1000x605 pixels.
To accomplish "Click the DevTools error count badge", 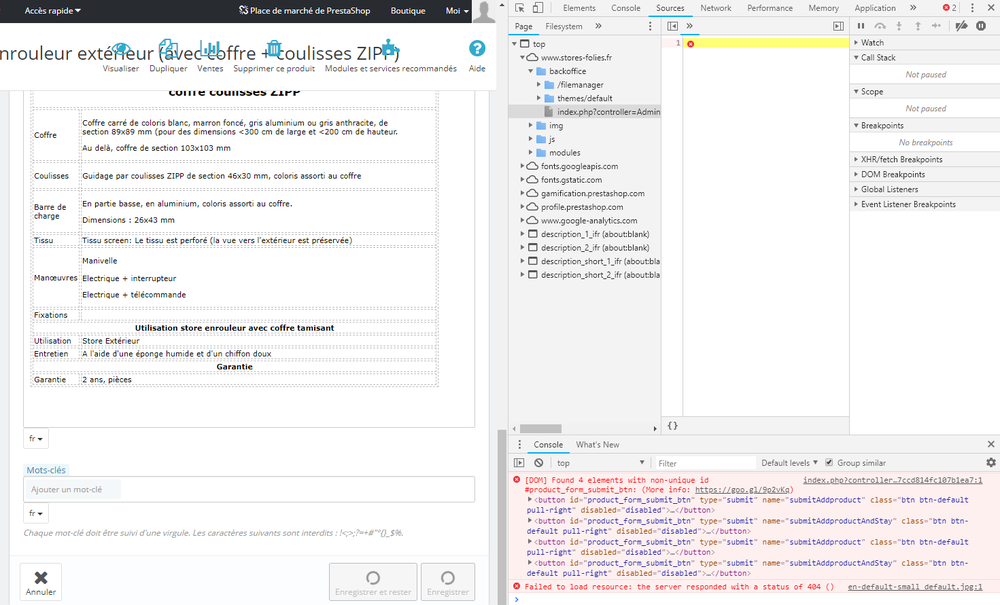I will tap(950, 8).
